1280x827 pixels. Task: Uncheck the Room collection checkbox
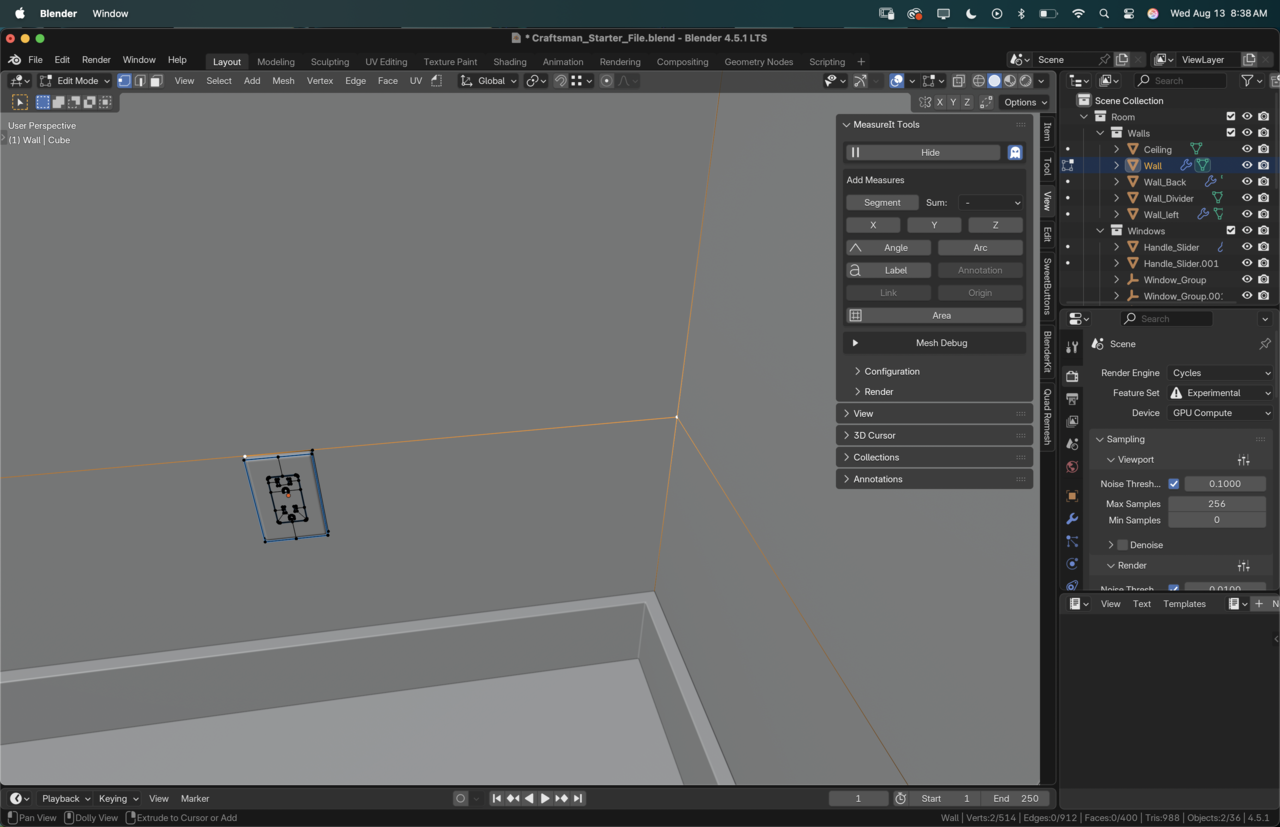click(1231, 117)
